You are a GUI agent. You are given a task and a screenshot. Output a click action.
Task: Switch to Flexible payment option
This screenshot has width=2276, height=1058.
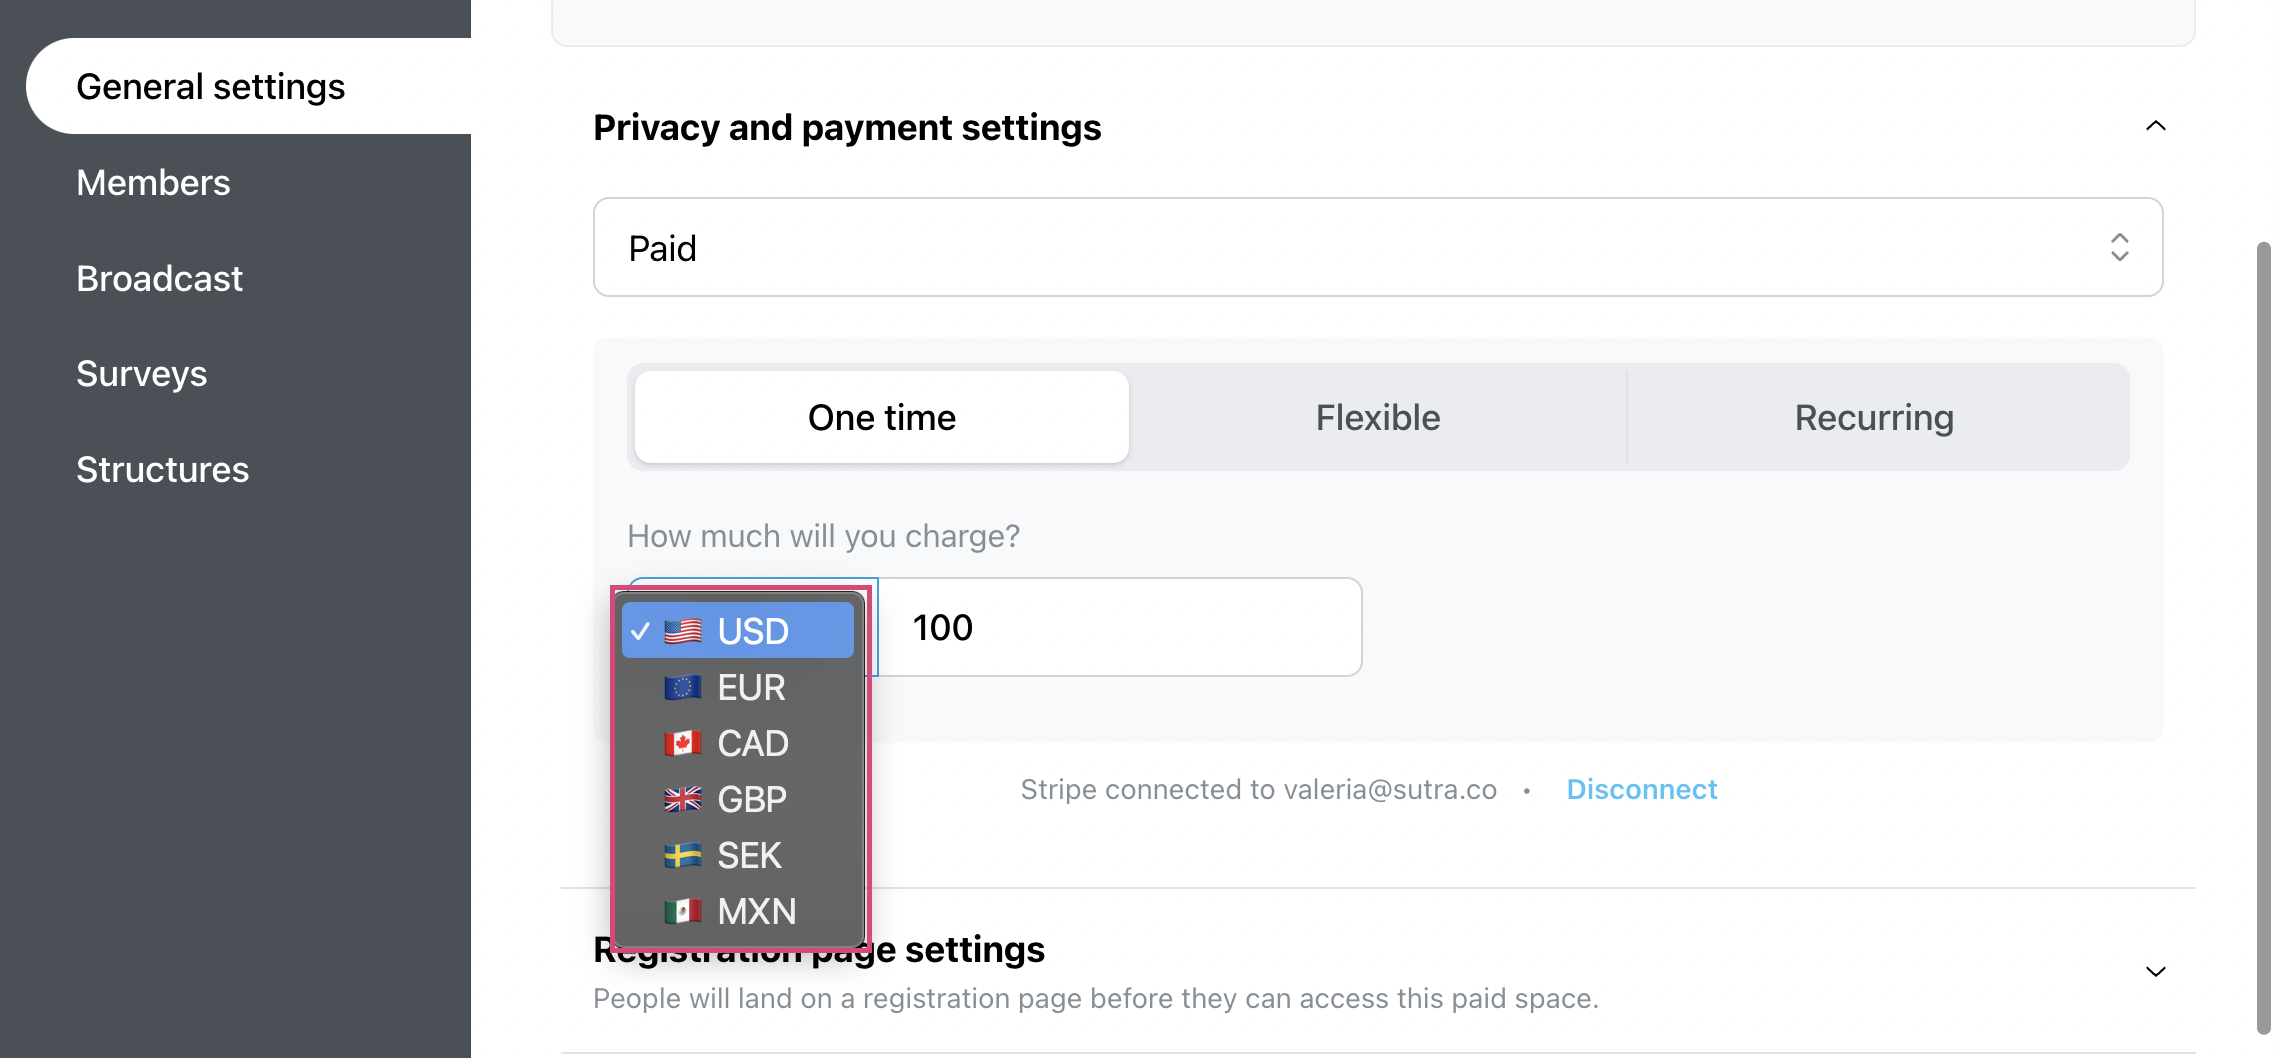click(x=1378, y=417)
